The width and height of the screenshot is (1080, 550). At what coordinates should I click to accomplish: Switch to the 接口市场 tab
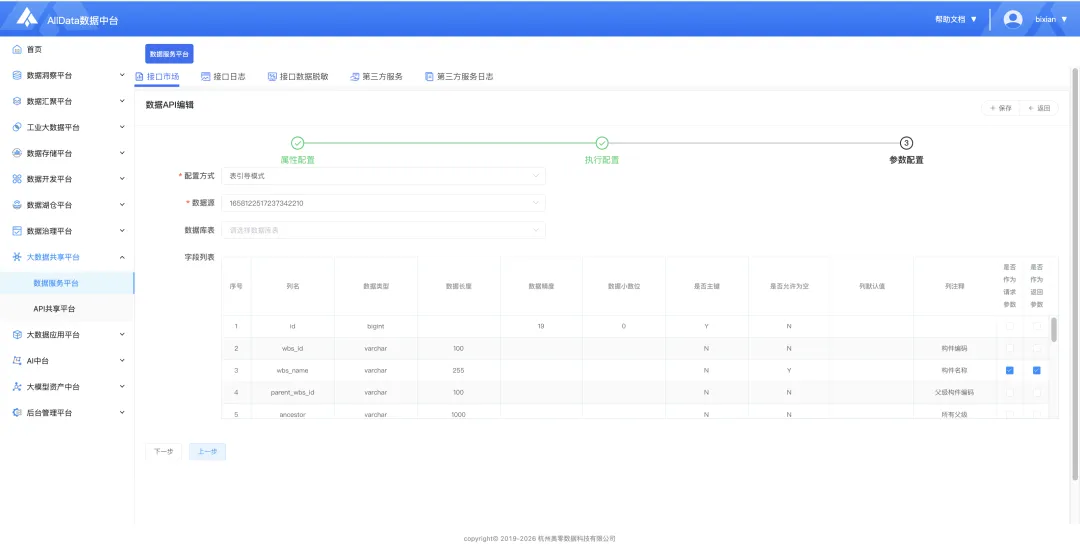(x=157, y=76)
